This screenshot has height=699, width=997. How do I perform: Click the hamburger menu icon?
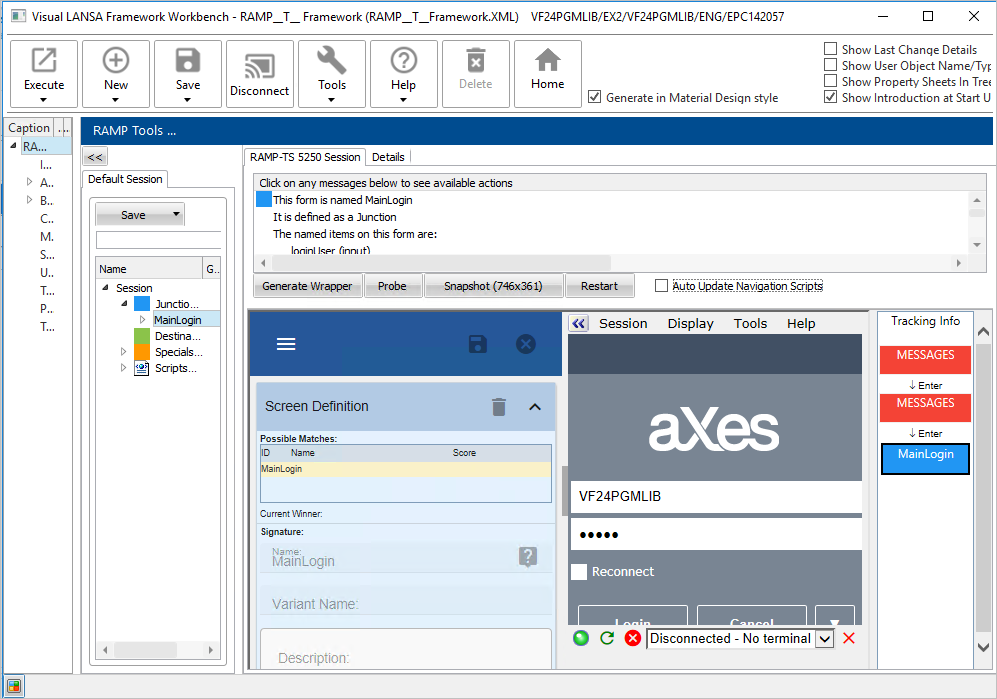(x=286, y=344)
